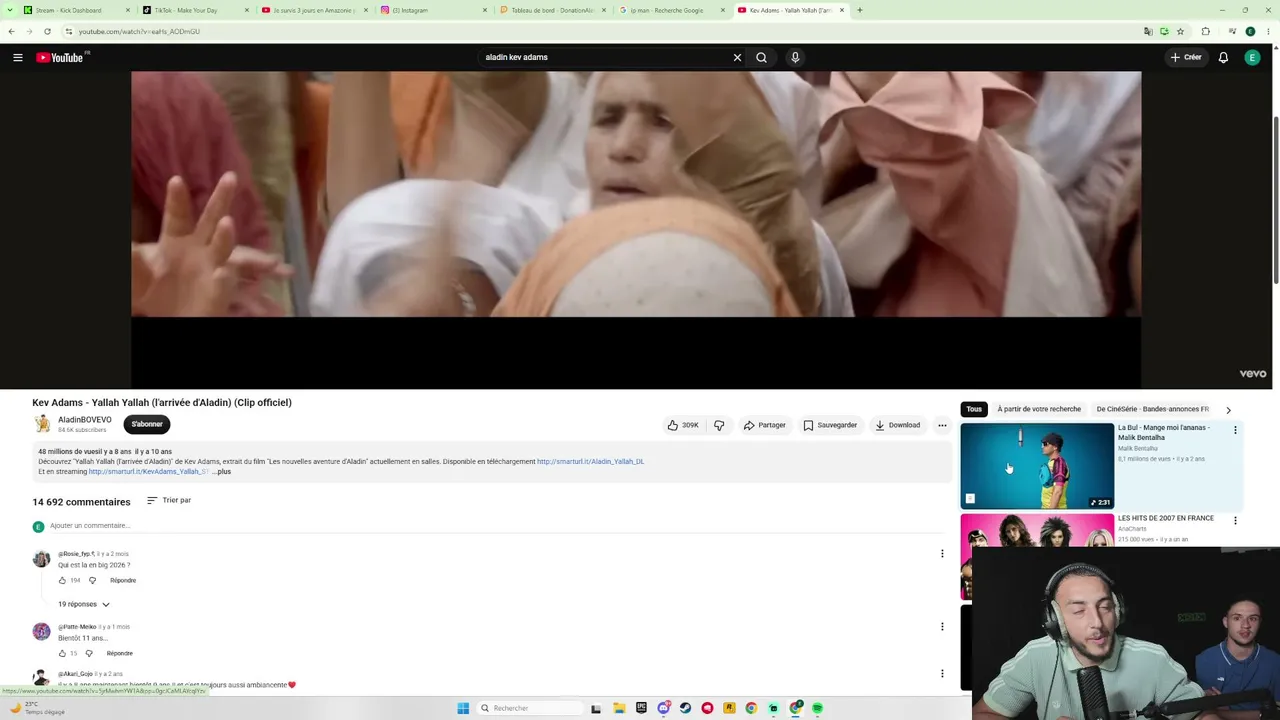Open the browser extensions puzzle icon

[x=1205, y=31]
